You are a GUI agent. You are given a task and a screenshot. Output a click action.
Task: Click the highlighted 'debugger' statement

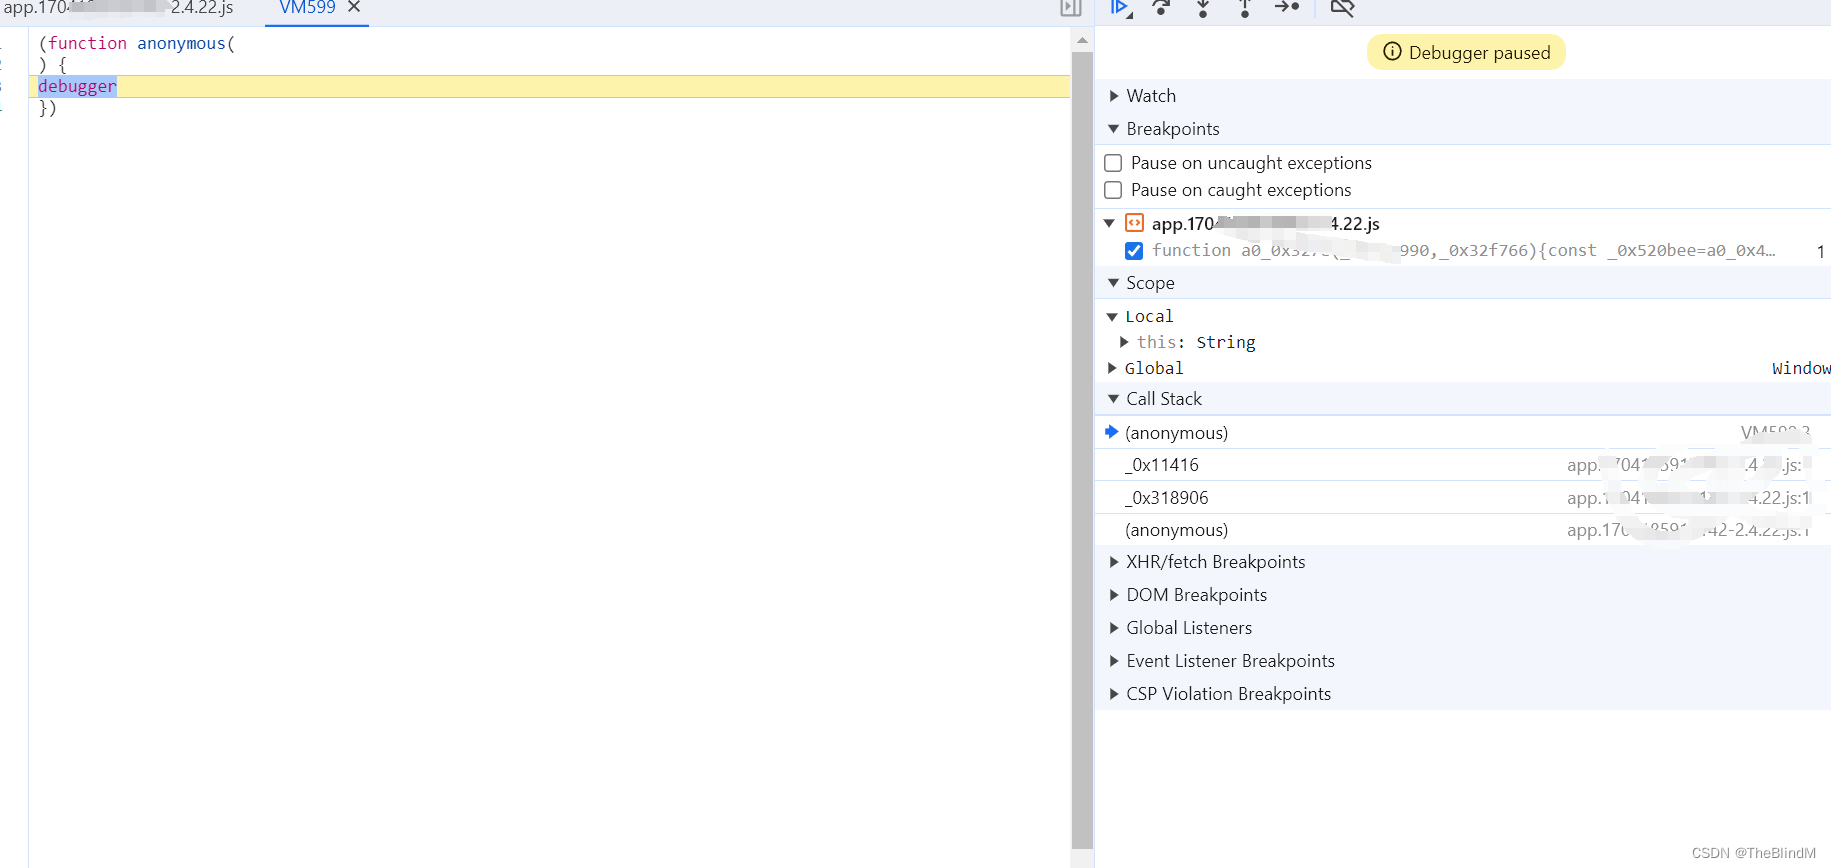77,86
